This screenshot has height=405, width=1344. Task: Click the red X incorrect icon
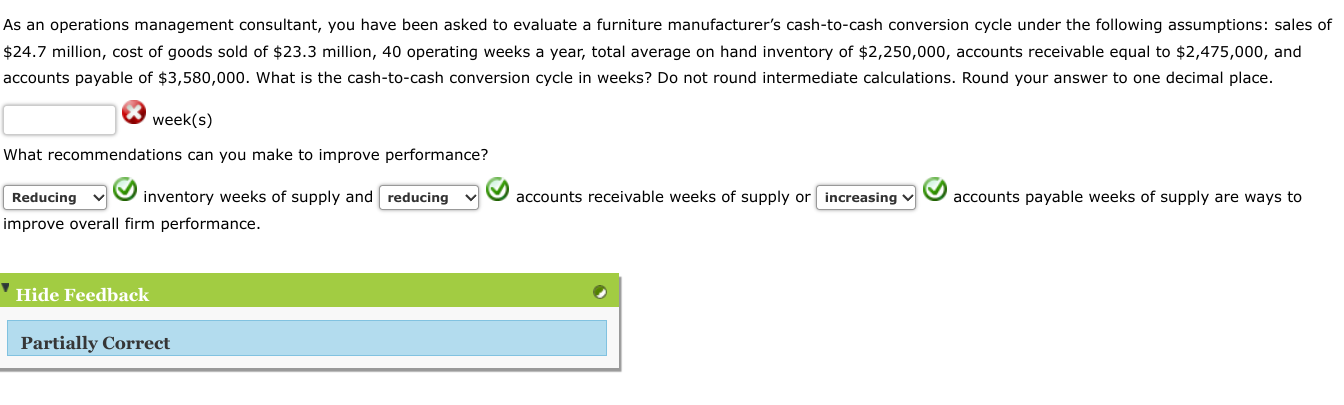134,114
